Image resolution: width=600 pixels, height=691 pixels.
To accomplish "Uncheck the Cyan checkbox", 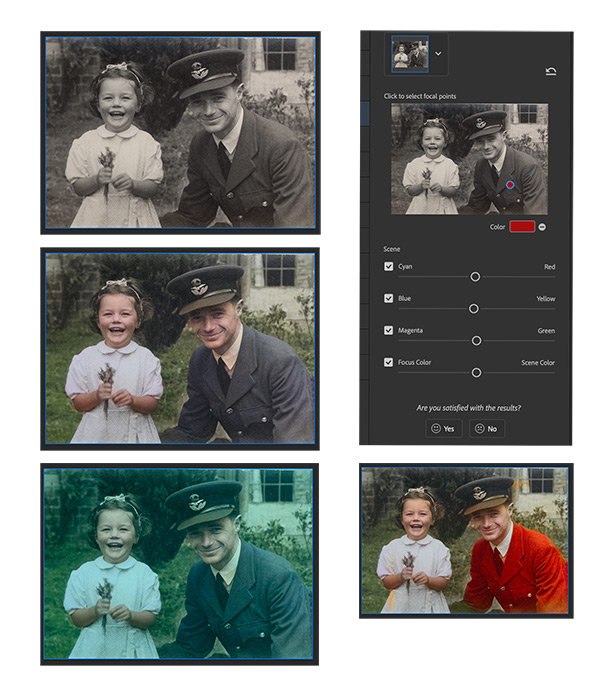I will pos(389,266).
